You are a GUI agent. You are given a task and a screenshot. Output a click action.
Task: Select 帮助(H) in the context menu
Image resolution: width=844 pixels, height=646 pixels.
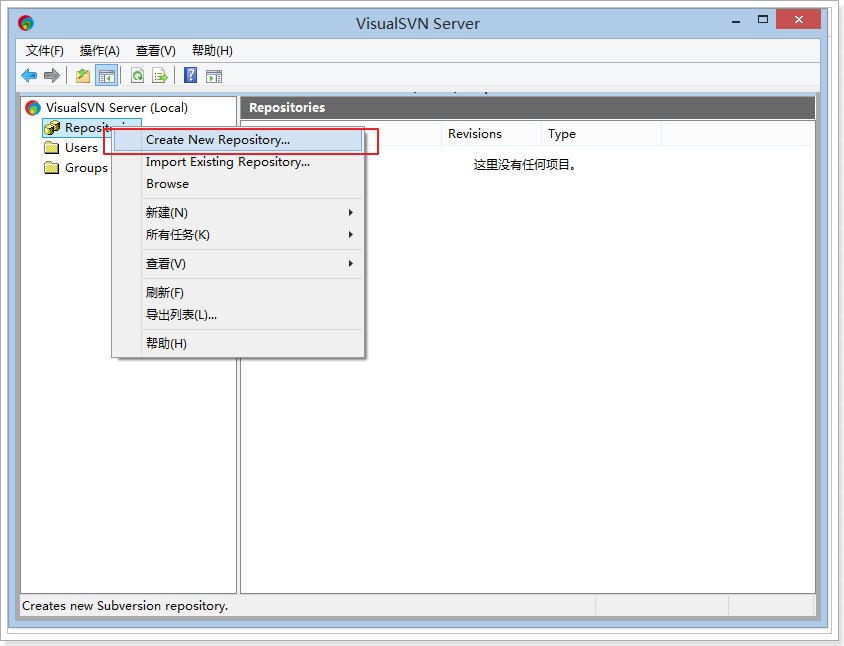(x=238, y=343)
